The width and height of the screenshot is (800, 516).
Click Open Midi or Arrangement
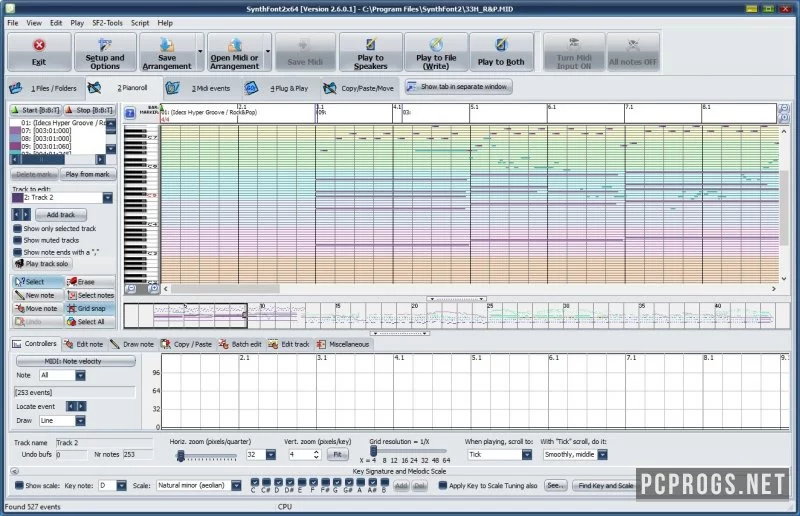click(x=235, y=52)
